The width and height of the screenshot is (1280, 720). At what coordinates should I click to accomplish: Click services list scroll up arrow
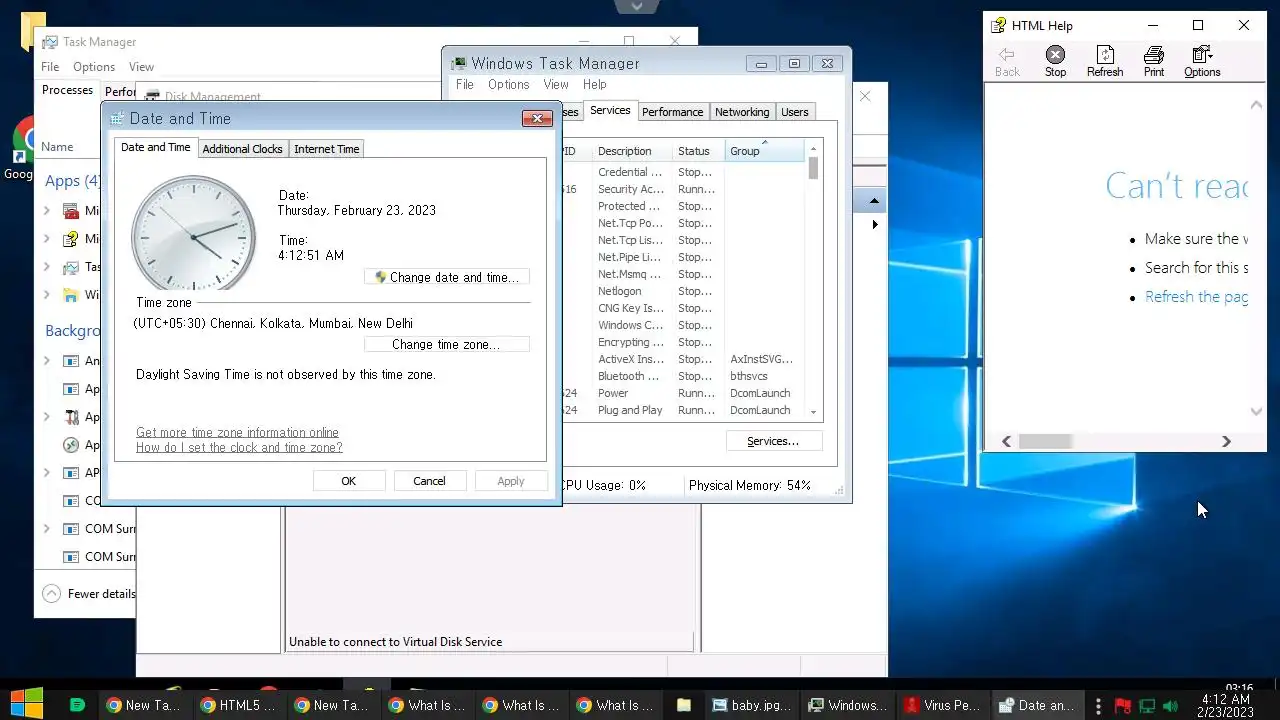pos(813,148)
